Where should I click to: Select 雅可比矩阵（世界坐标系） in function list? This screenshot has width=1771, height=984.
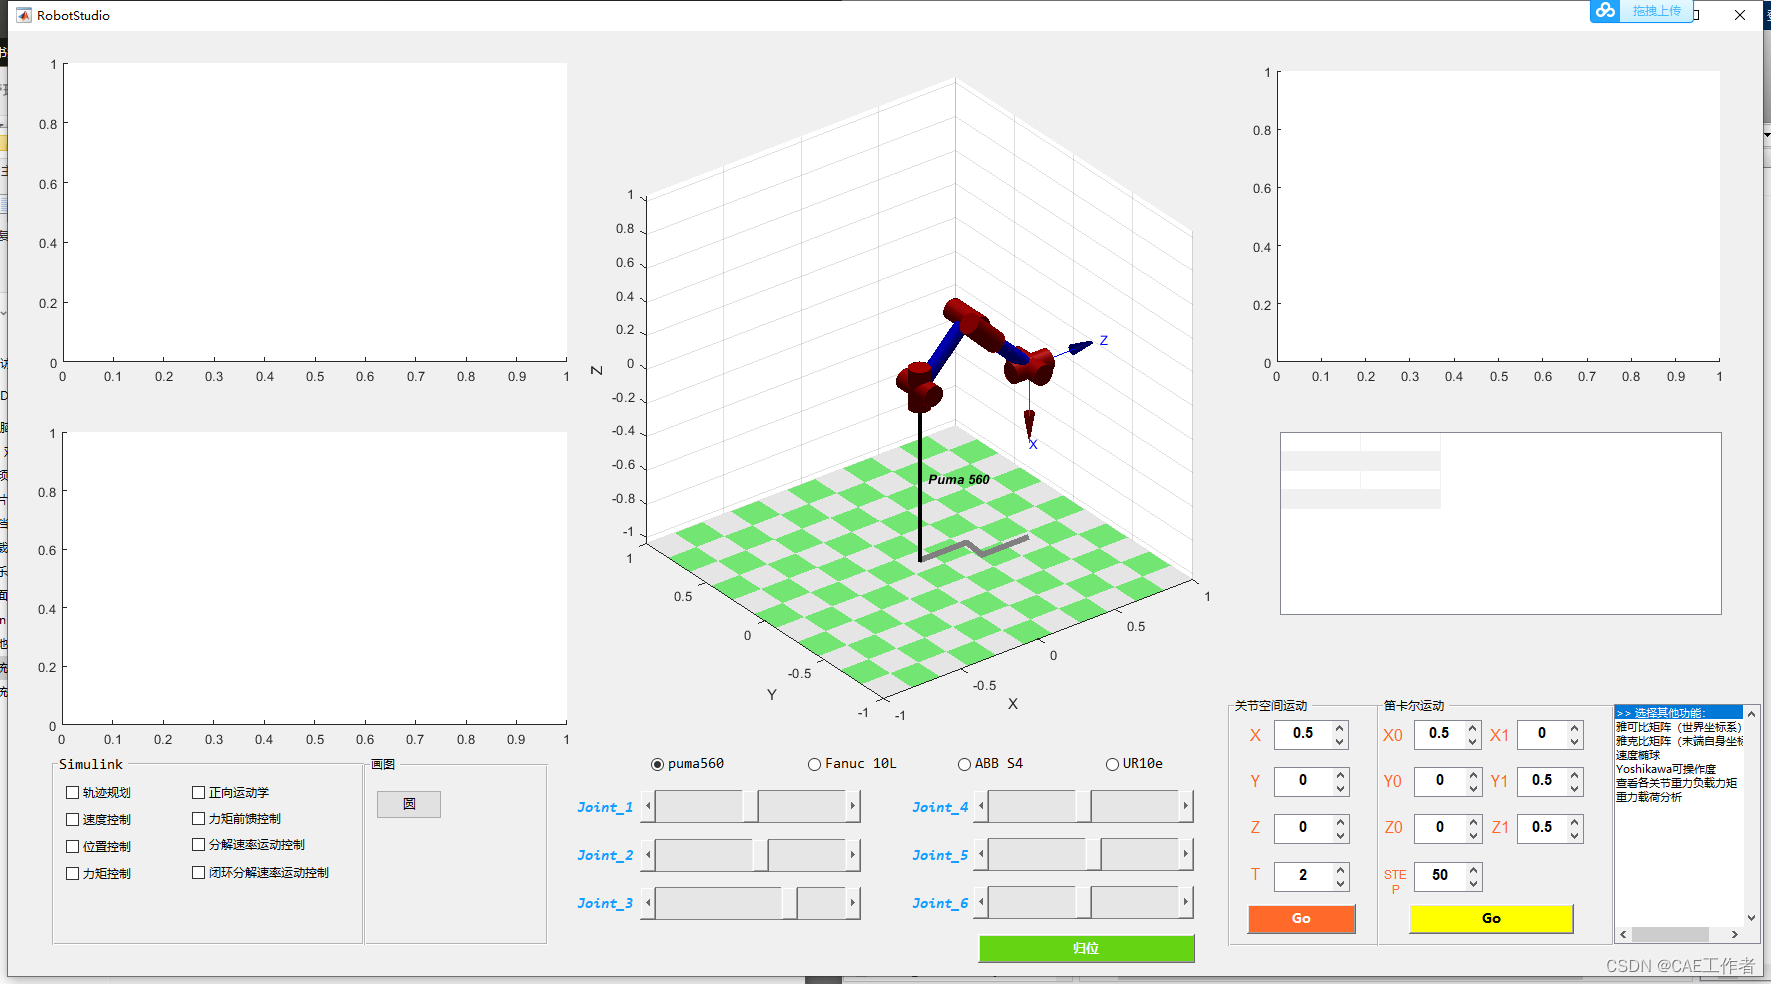pos(1679,727)
